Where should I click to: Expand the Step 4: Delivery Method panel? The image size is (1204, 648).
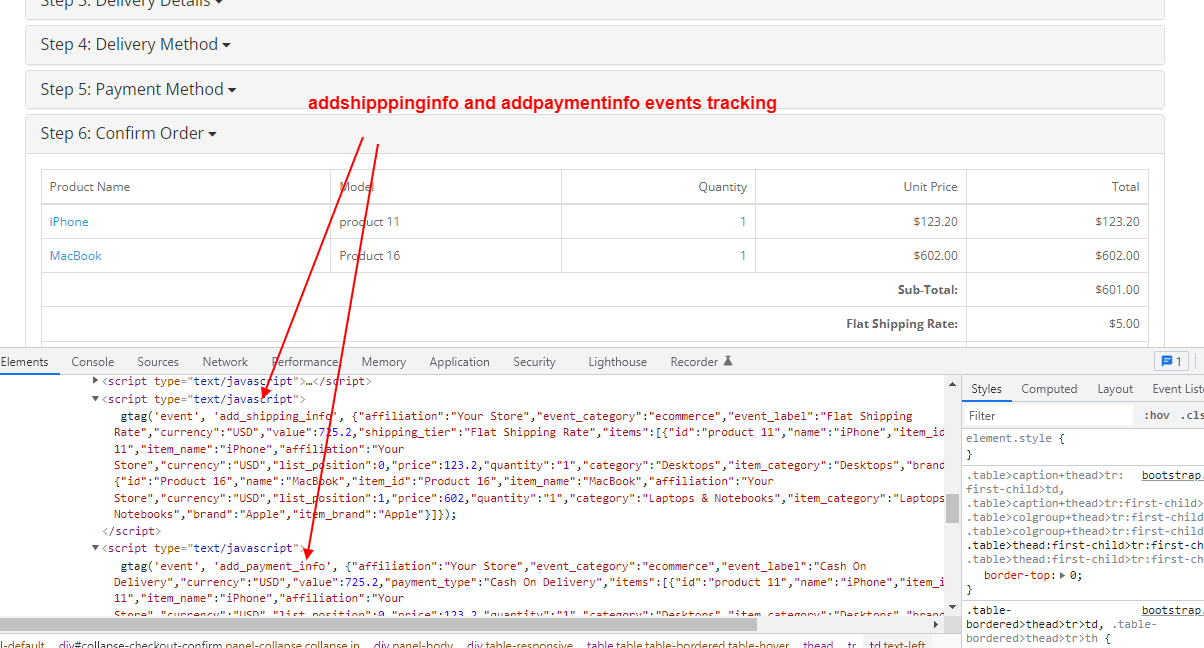point(135,45)
